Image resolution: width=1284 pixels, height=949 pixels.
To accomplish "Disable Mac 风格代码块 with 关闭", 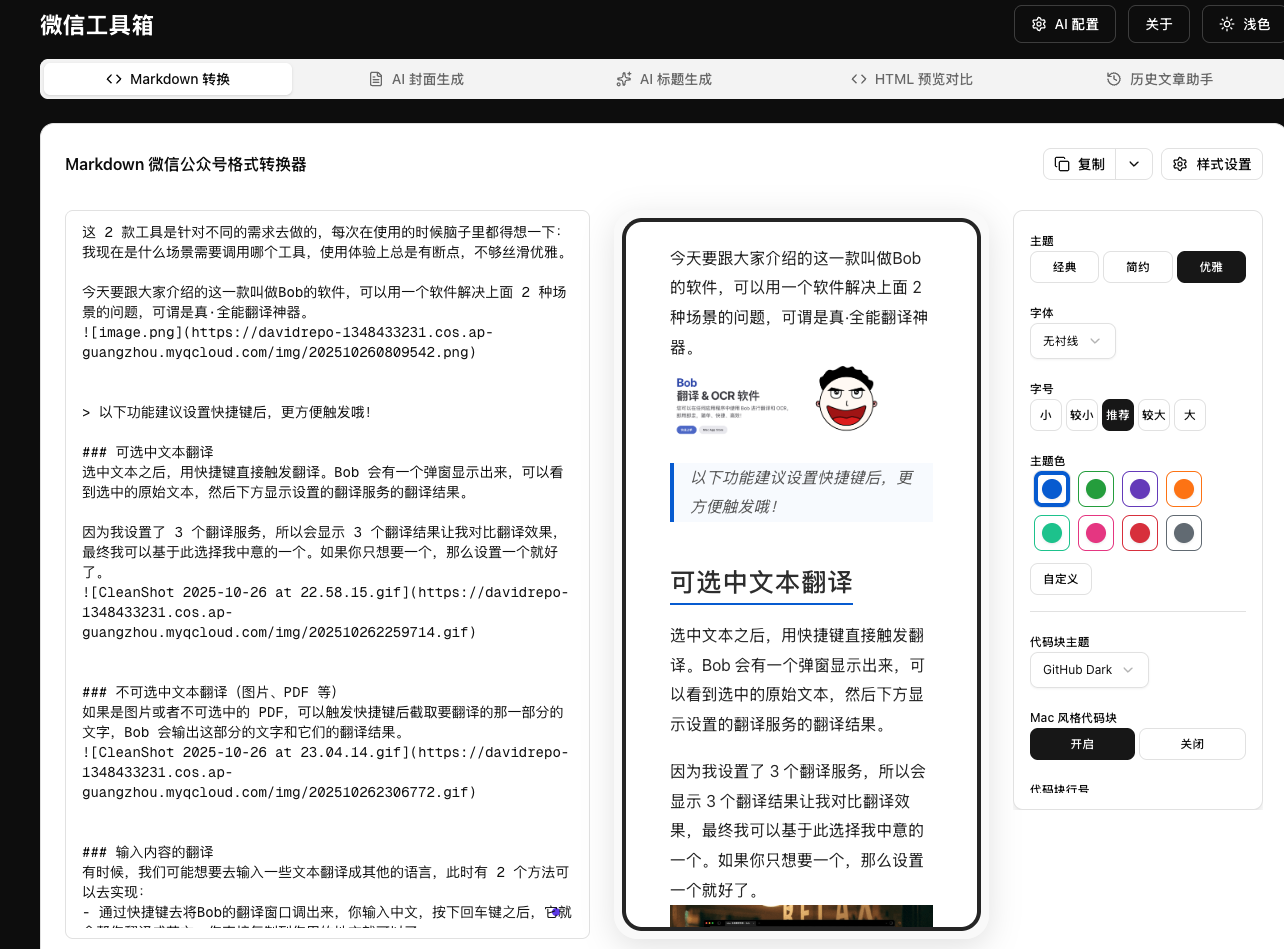I will [1192, 744].
